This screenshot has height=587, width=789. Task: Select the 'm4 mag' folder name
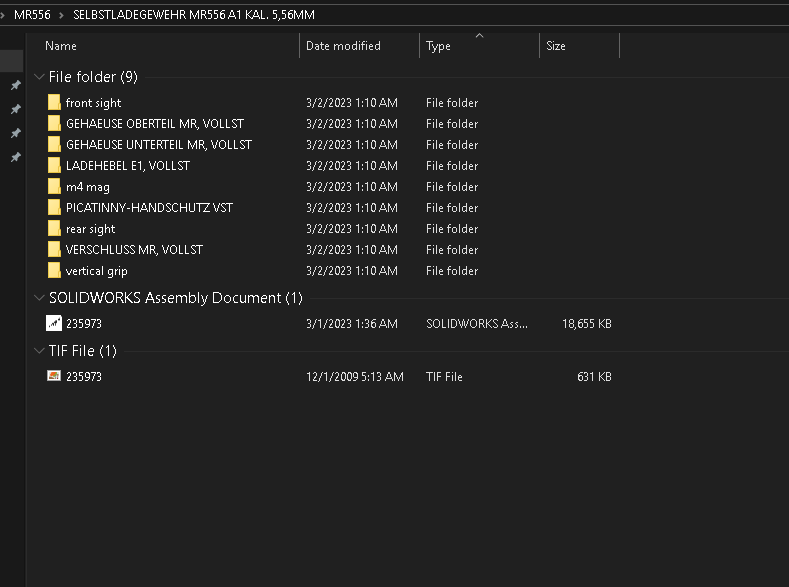click(88, 187)
